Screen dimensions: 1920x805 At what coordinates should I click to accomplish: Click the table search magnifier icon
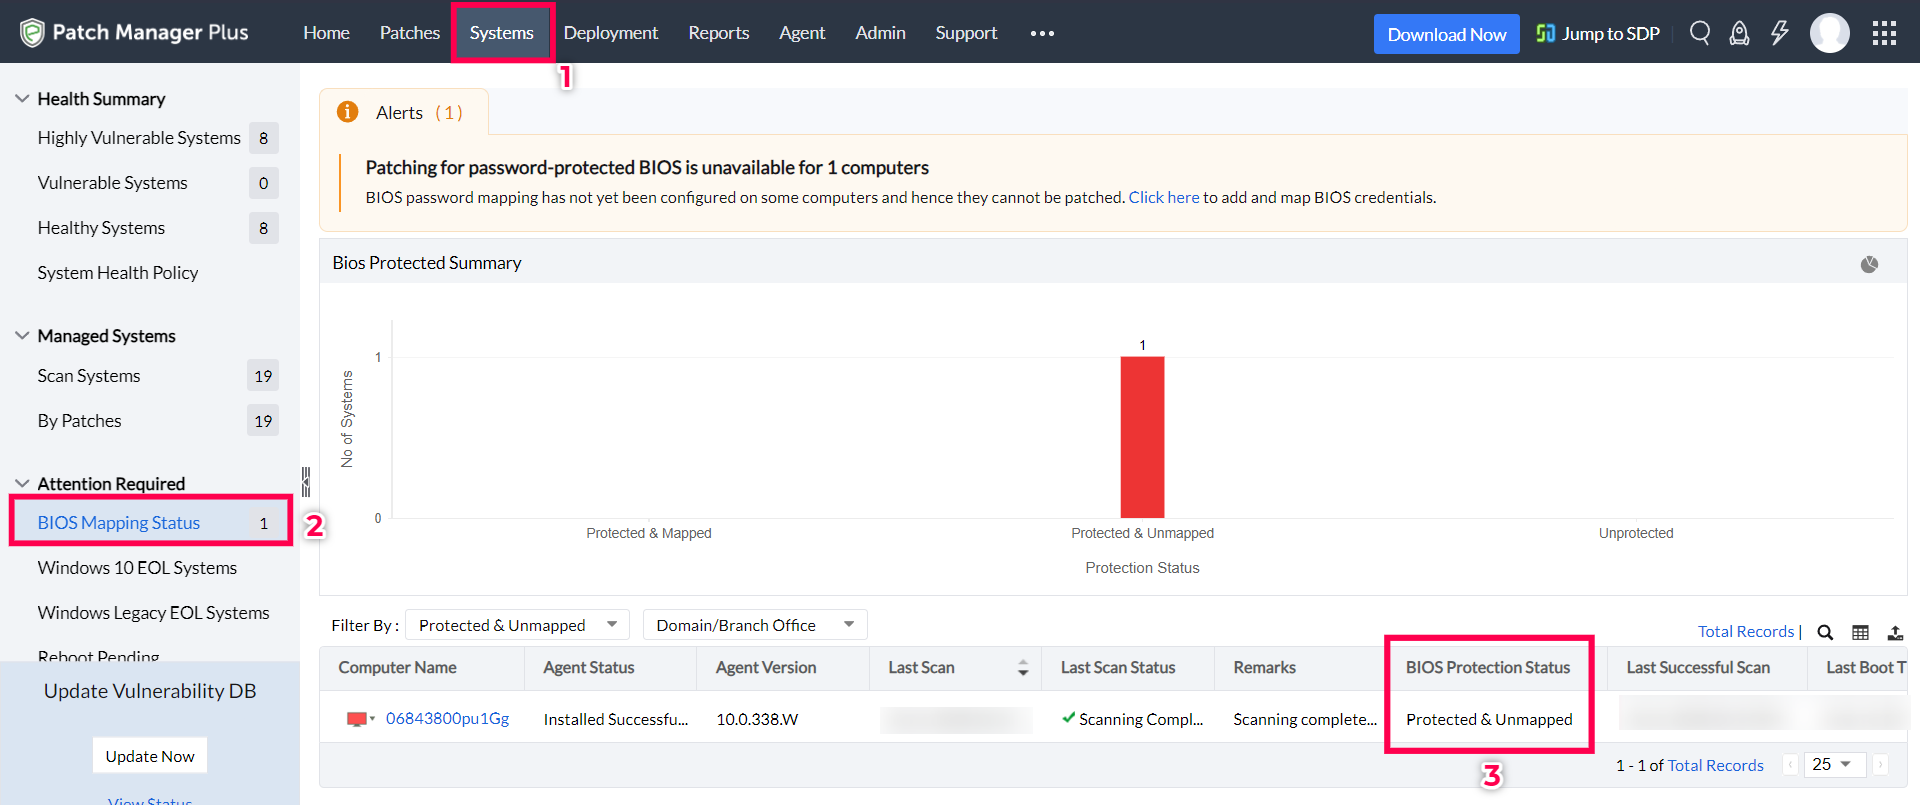click(1825, 632)
